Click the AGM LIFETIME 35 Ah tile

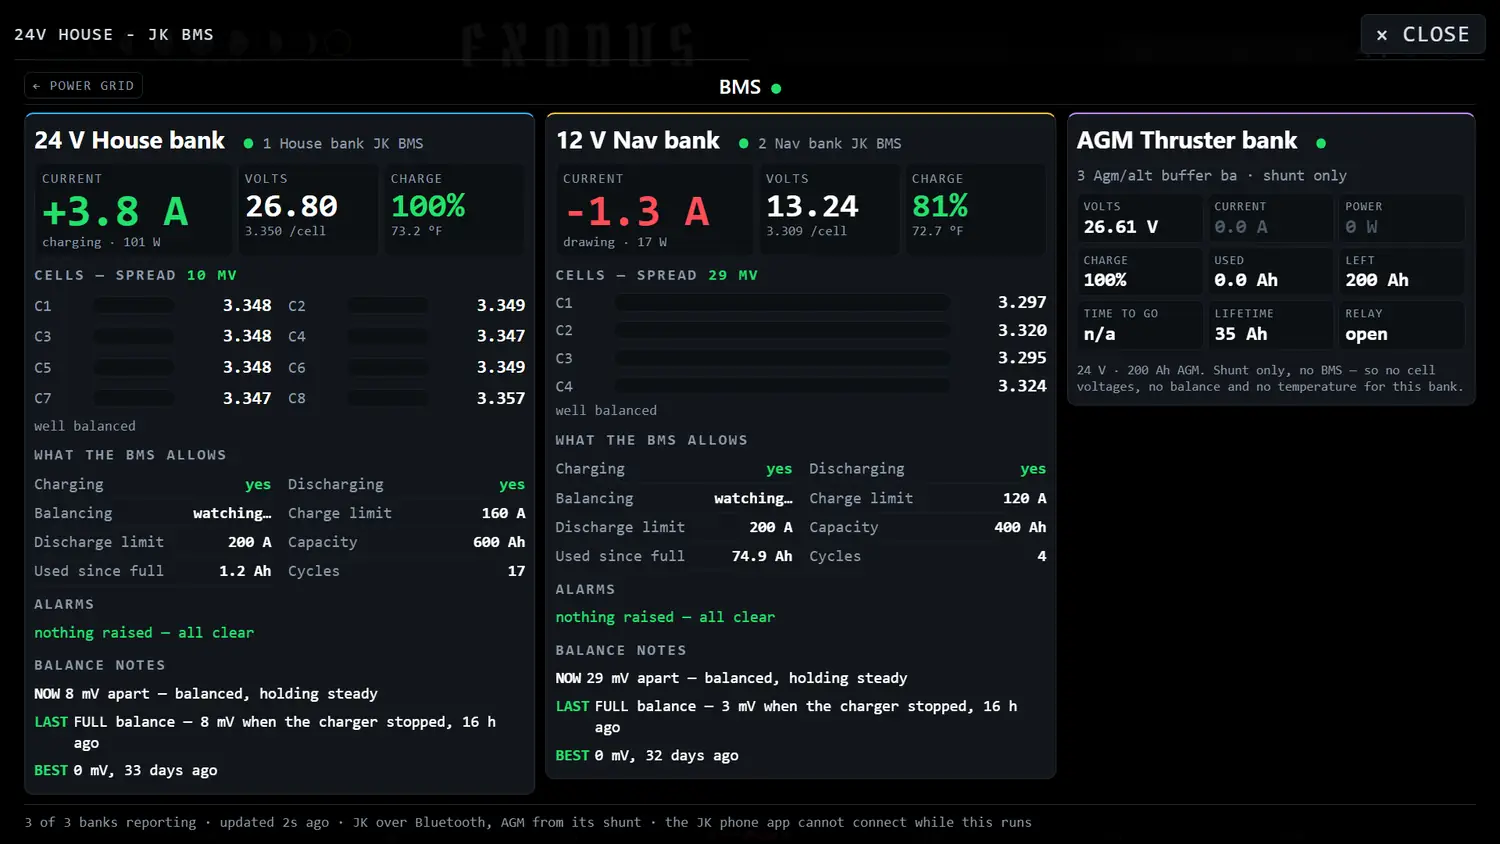coord(1270,325)
